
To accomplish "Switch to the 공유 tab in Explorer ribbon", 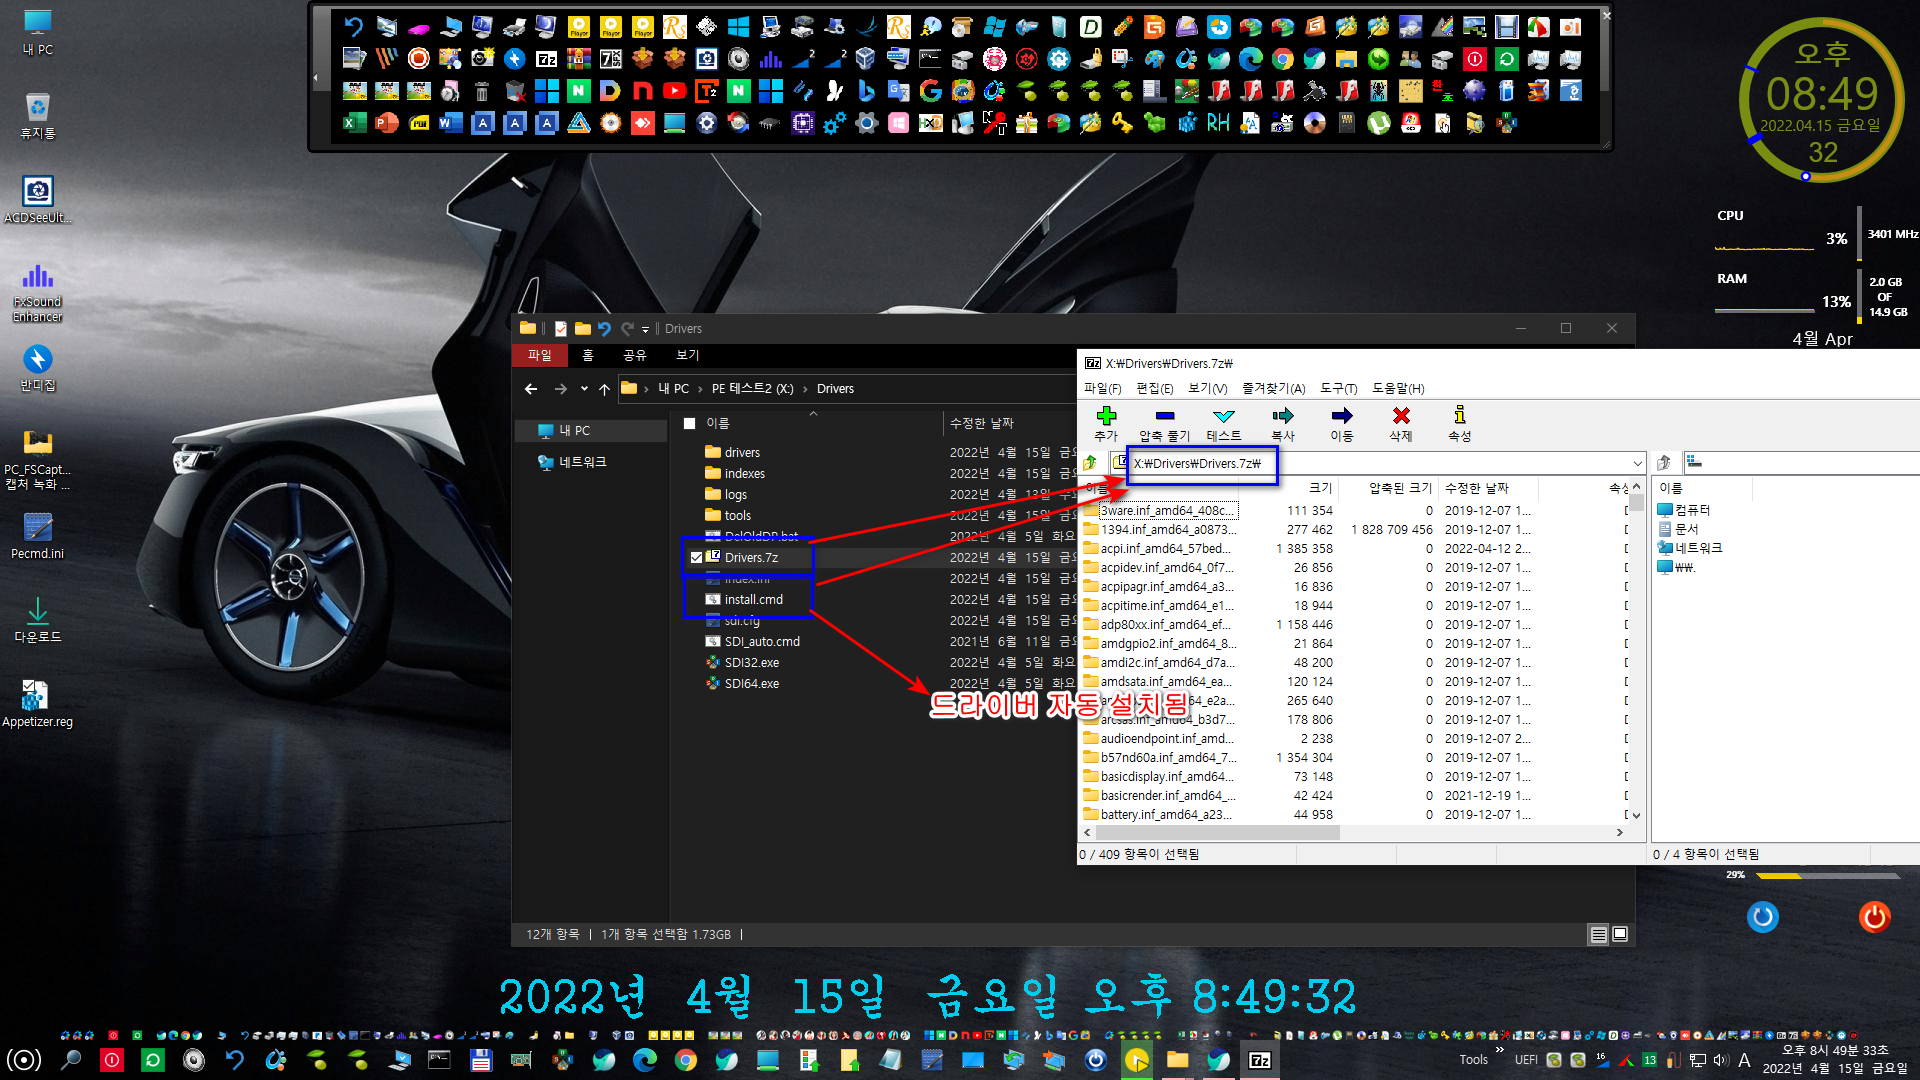I will click(635, 355).
